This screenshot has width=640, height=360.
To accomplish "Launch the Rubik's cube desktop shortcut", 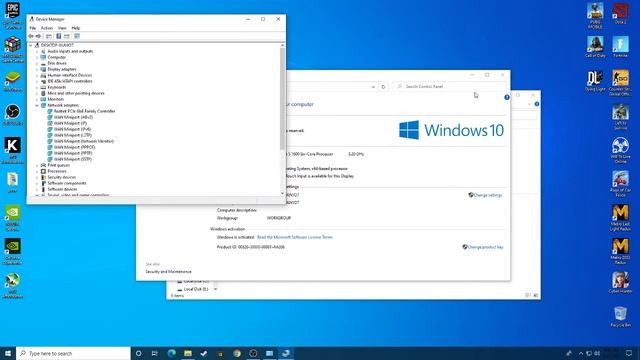I will tap(13, 49).
